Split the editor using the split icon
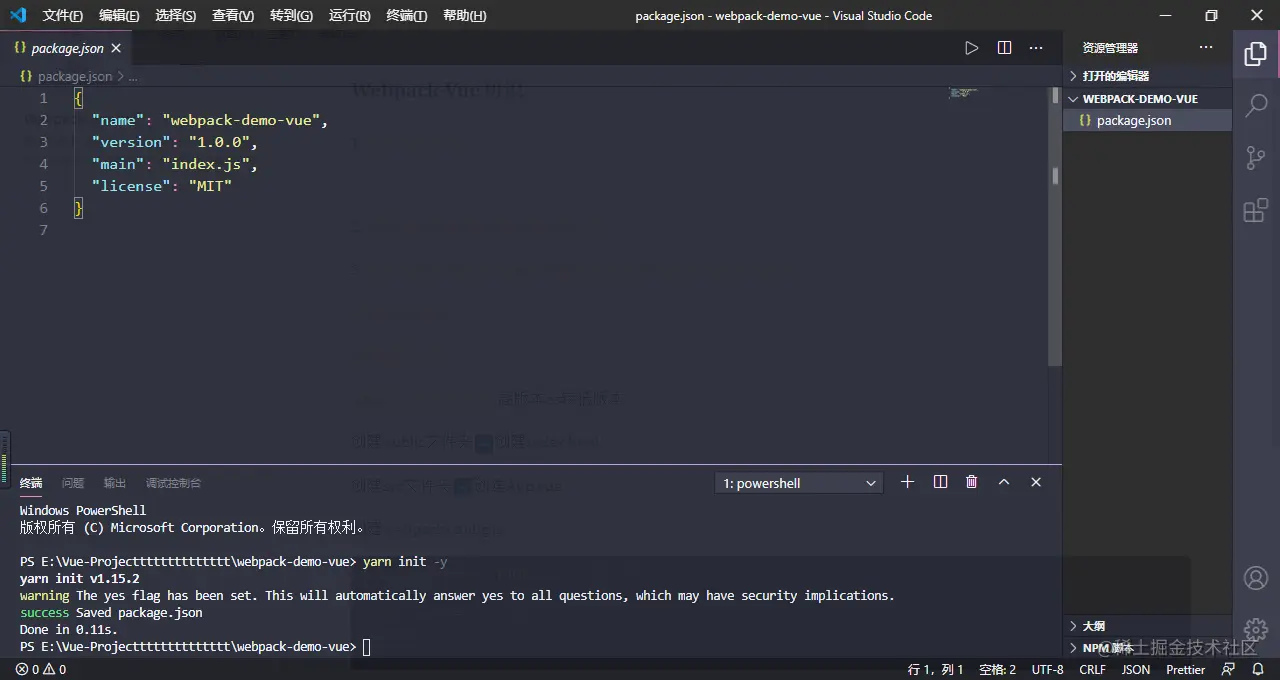Screen dimensions: 1280x680 click(1004, 47)
